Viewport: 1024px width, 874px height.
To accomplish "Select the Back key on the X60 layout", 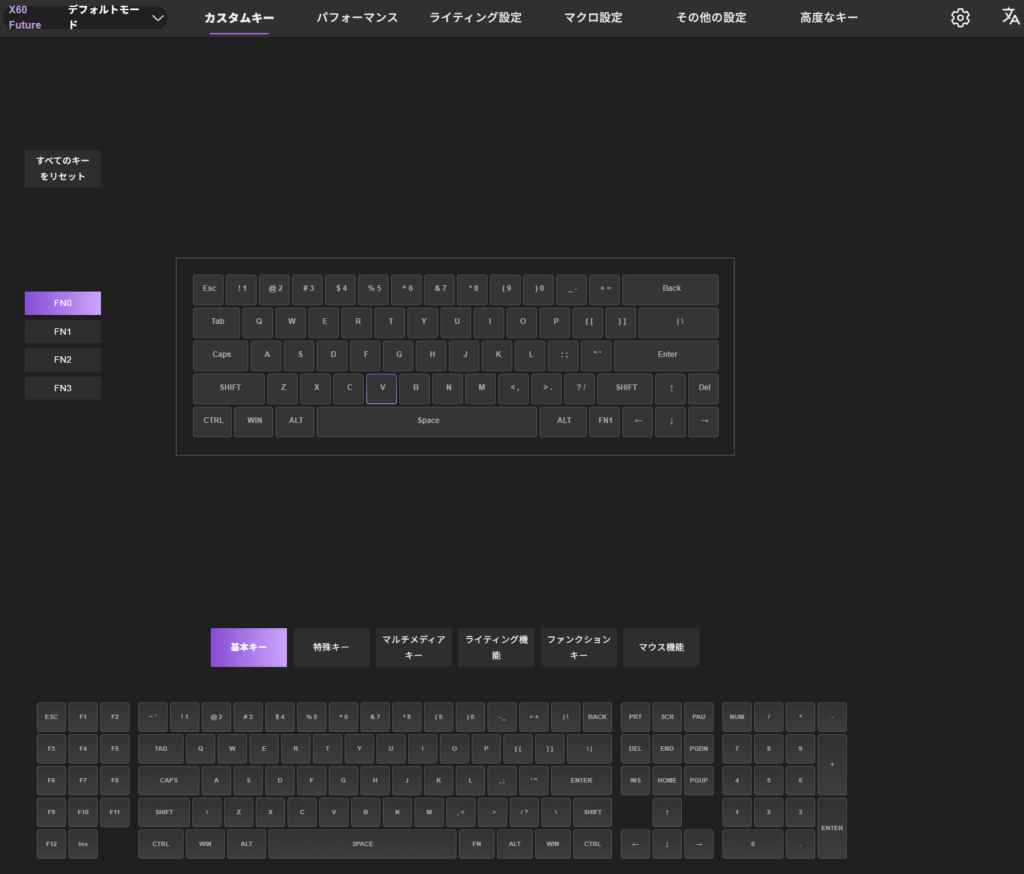I will tap(670, 289).
